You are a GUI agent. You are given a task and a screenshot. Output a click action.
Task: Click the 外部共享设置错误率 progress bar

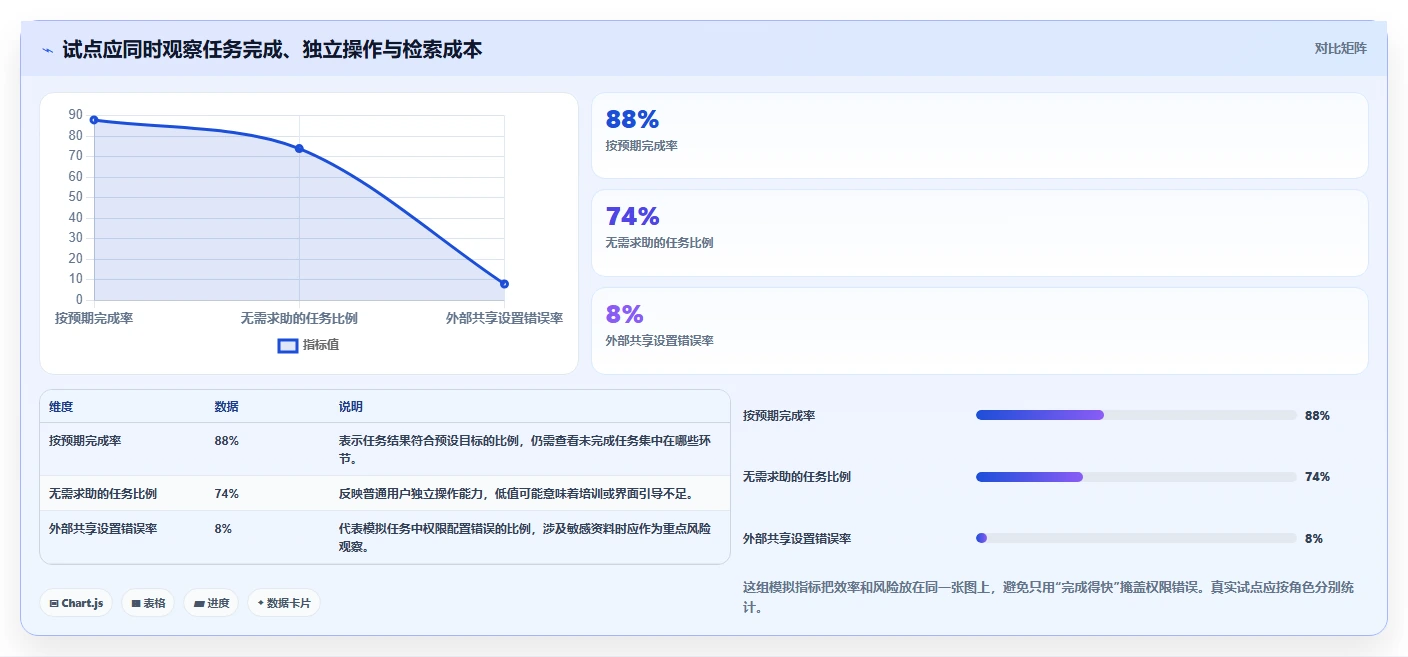[x=1136, y=538]
